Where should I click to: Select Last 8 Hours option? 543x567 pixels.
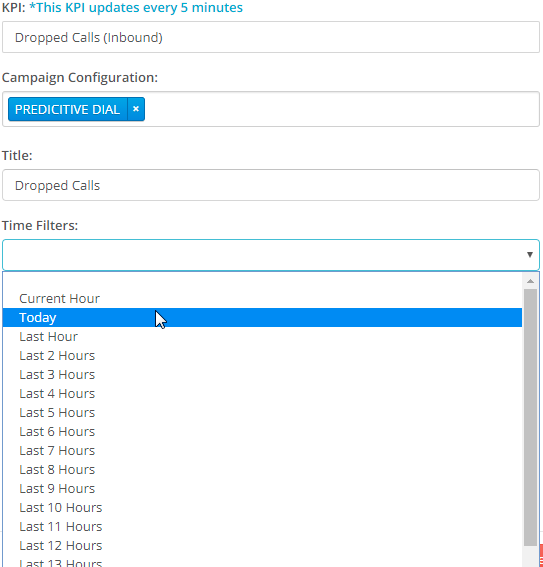pos(262,469)
